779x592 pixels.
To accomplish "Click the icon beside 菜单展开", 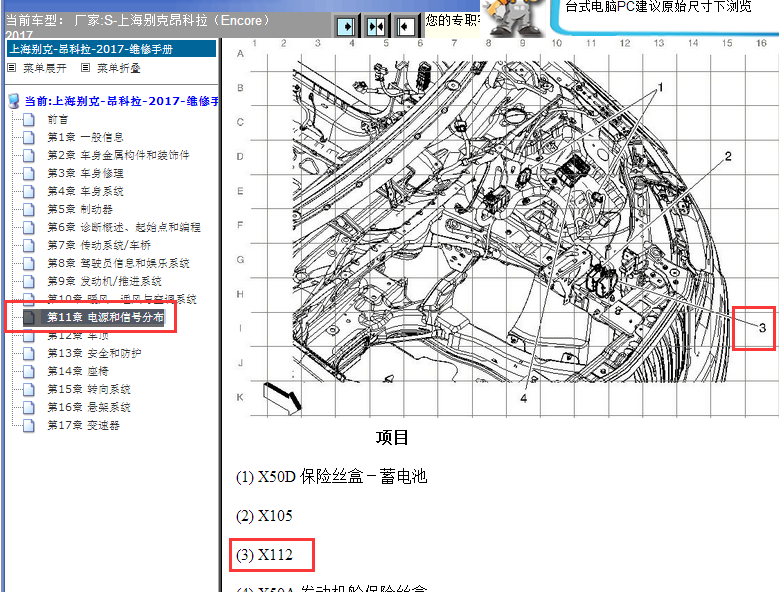I will coord(12,68).
